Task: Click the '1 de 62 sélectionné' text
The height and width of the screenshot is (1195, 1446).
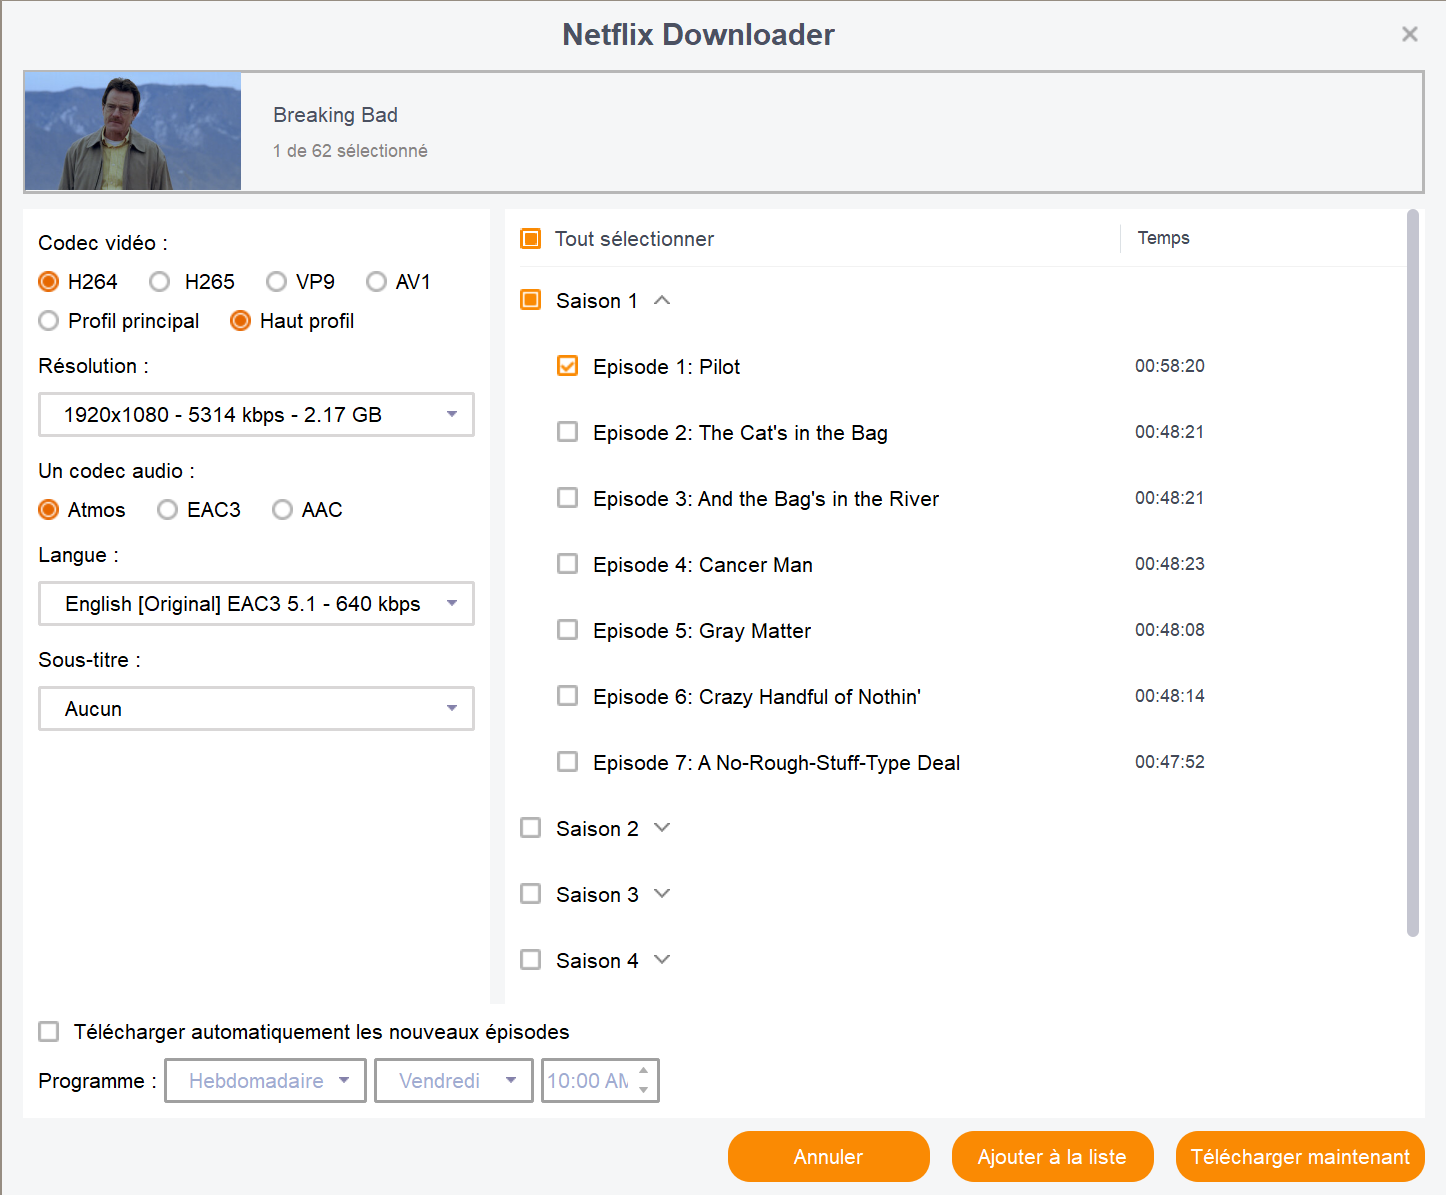Action: 350,151
